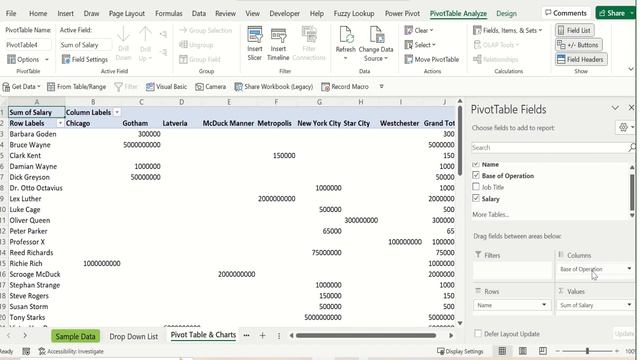This screenshot has width=640, height=360.
Task: Switch to the Design tab
Action: tap(507, 13)
